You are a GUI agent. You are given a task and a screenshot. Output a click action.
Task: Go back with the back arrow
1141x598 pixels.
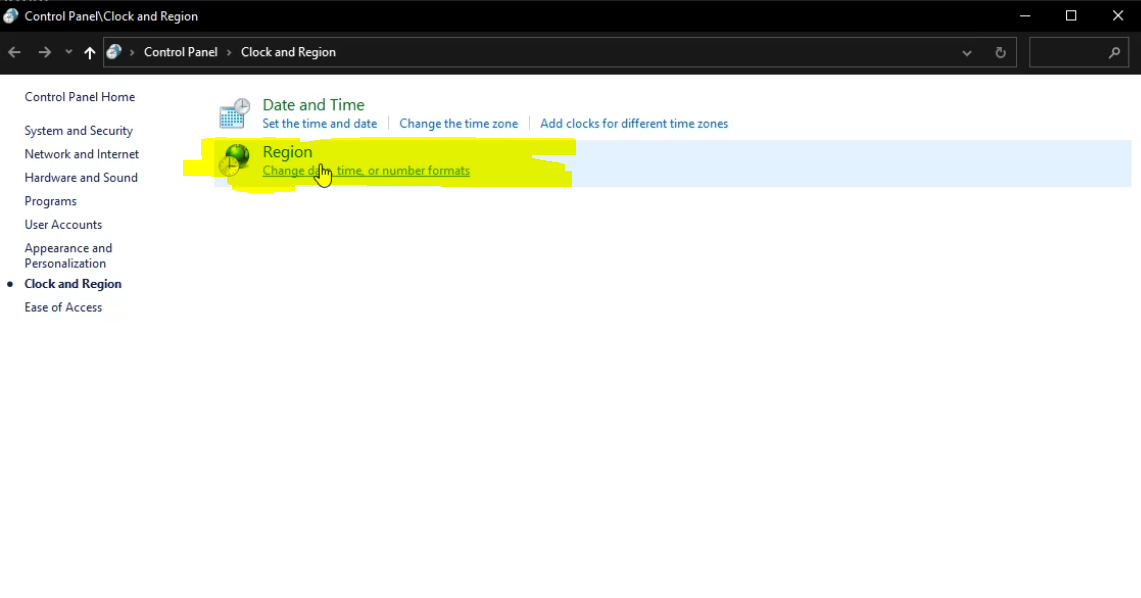pyautogui.click(x=15, y=52)
